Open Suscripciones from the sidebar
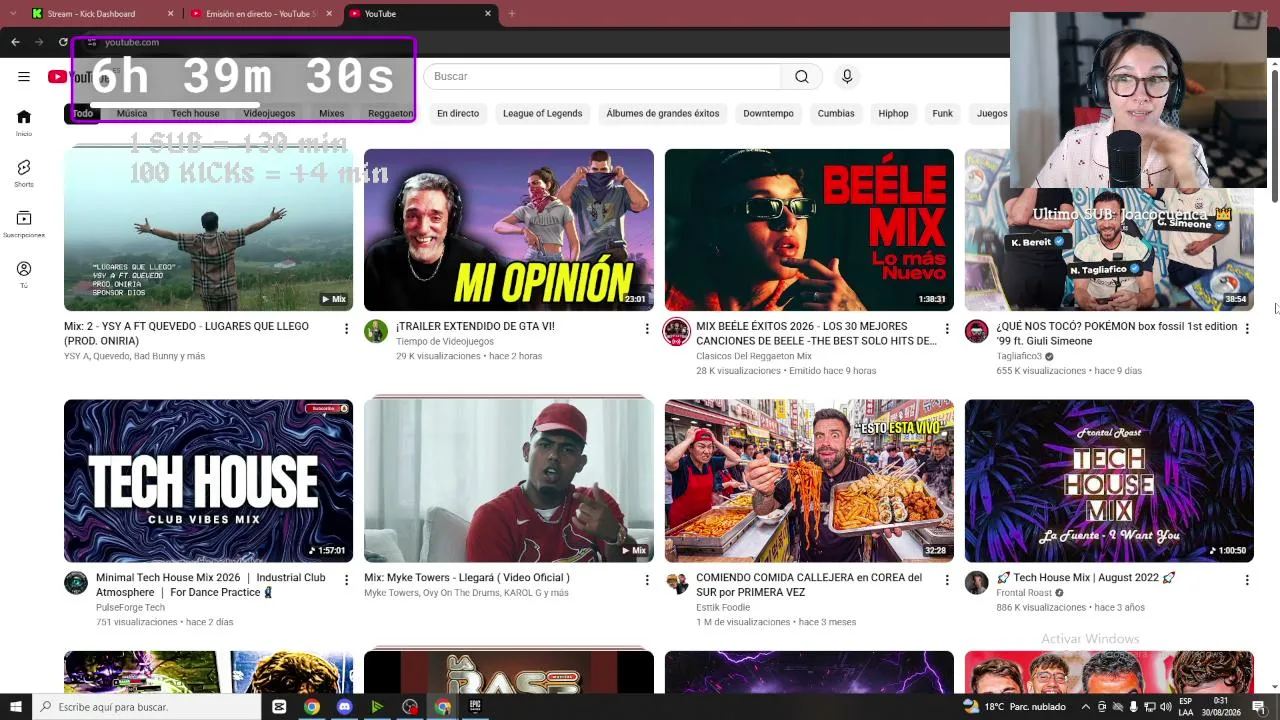The image size is (1280, 720). pyautogui.click(x=24, y=224)
